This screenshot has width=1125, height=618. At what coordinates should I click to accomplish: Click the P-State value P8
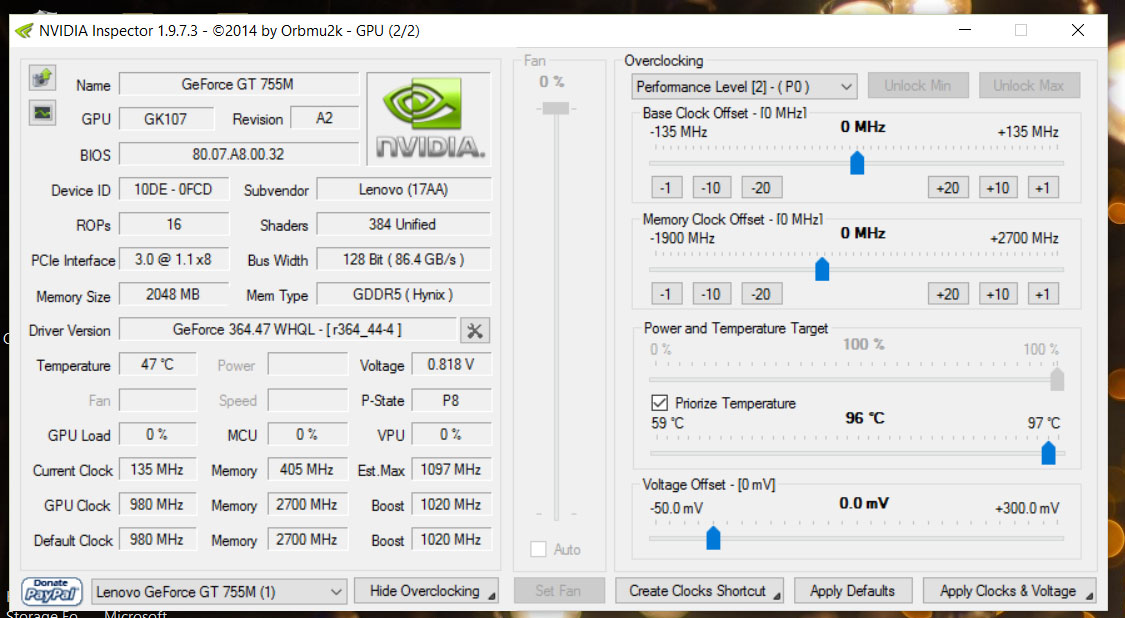451,400
